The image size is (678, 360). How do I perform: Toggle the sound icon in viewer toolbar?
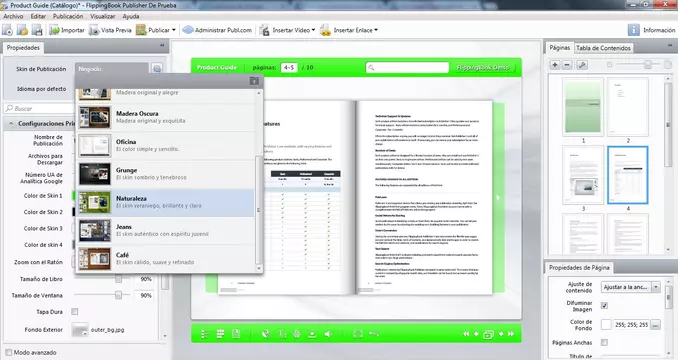(329, 334)
